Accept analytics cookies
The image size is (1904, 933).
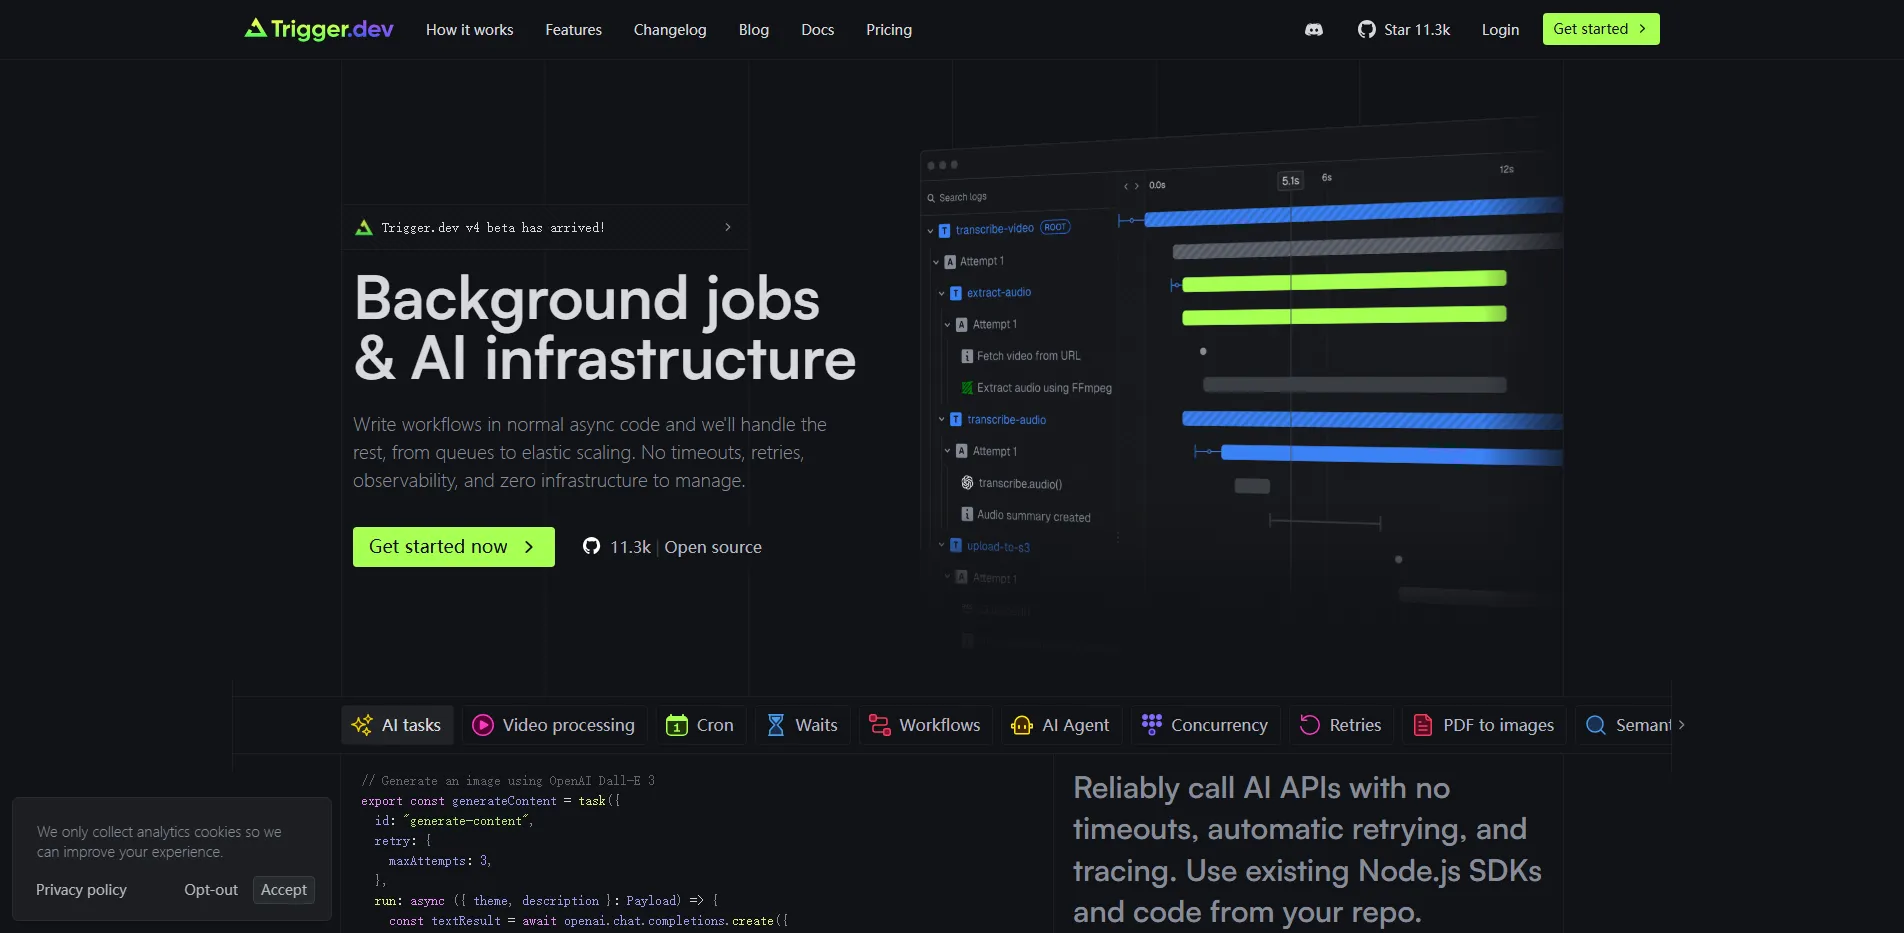284,890
